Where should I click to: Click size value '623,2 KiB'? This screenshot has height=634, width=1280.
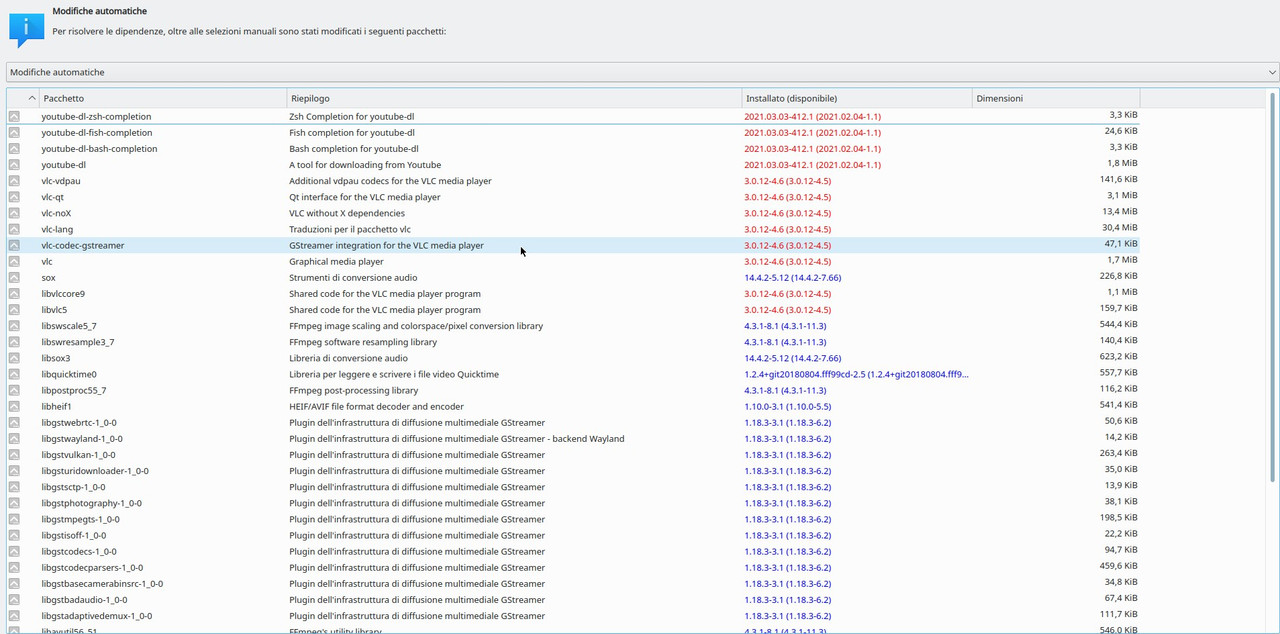1118,357
